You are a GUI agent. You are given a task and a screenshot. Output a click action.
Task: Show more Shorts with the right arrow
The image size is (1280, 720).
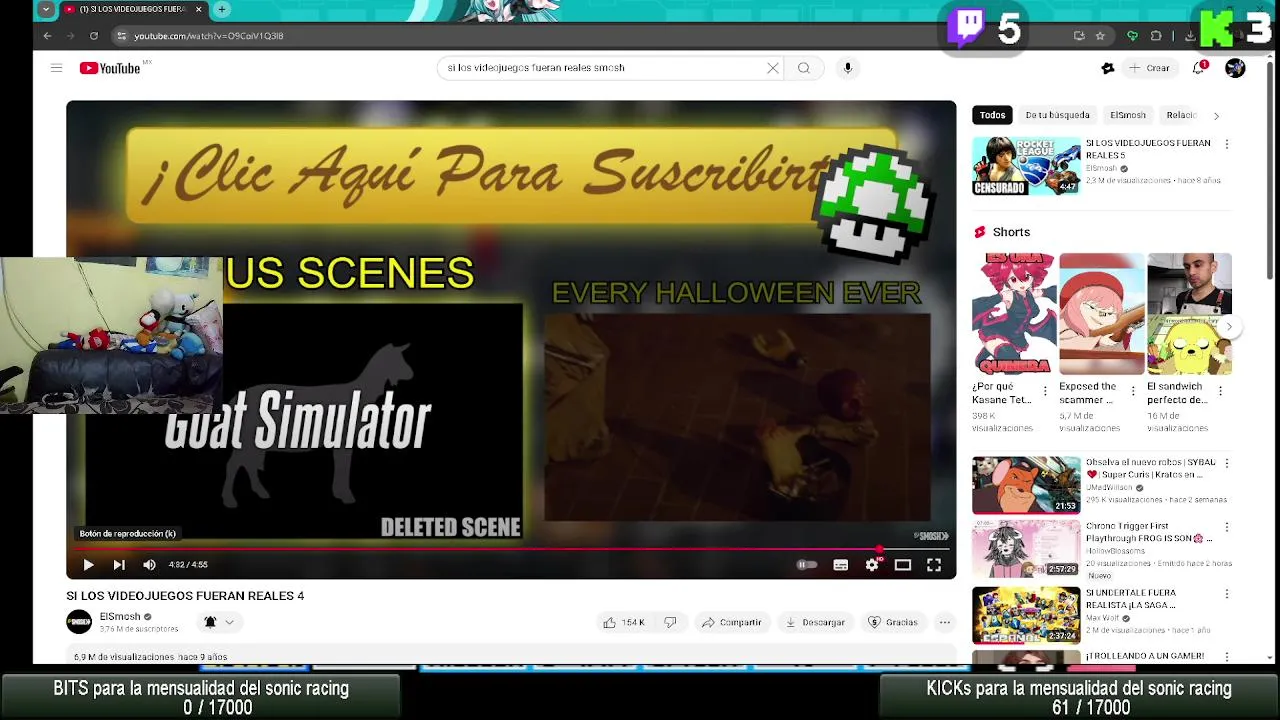1230,326
